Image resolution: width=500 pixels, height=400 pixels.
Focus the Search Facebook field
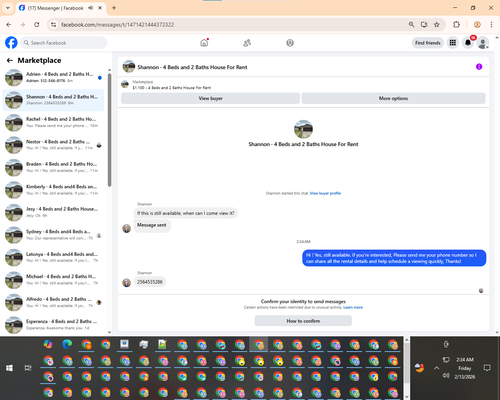coord(64,43)
